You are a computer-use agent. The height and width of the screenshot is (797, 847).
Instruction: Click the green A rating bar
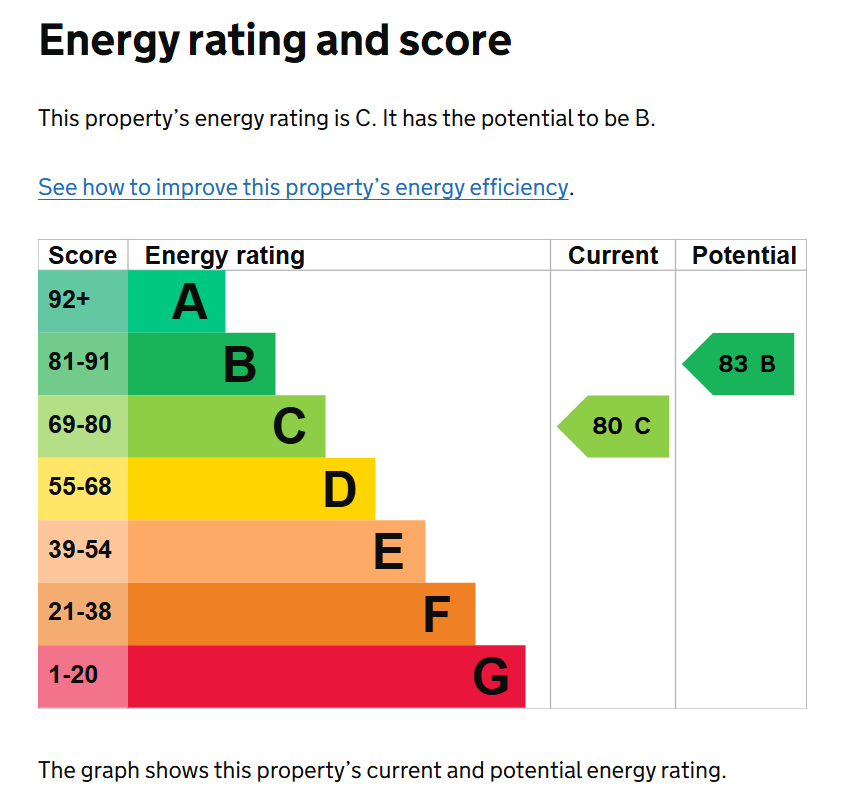[x=177, y=301]
